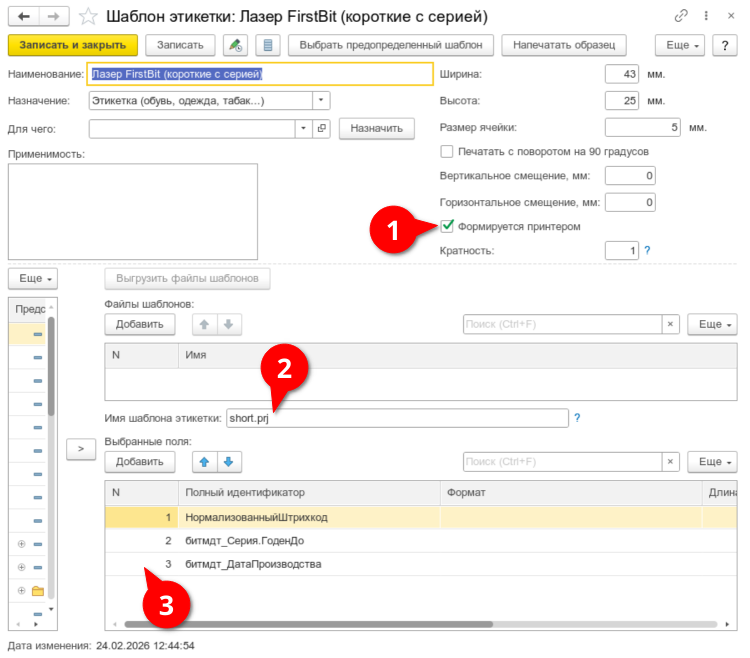
Task: Open the 'Для чего' value in new window
Action: coord(321,128)
